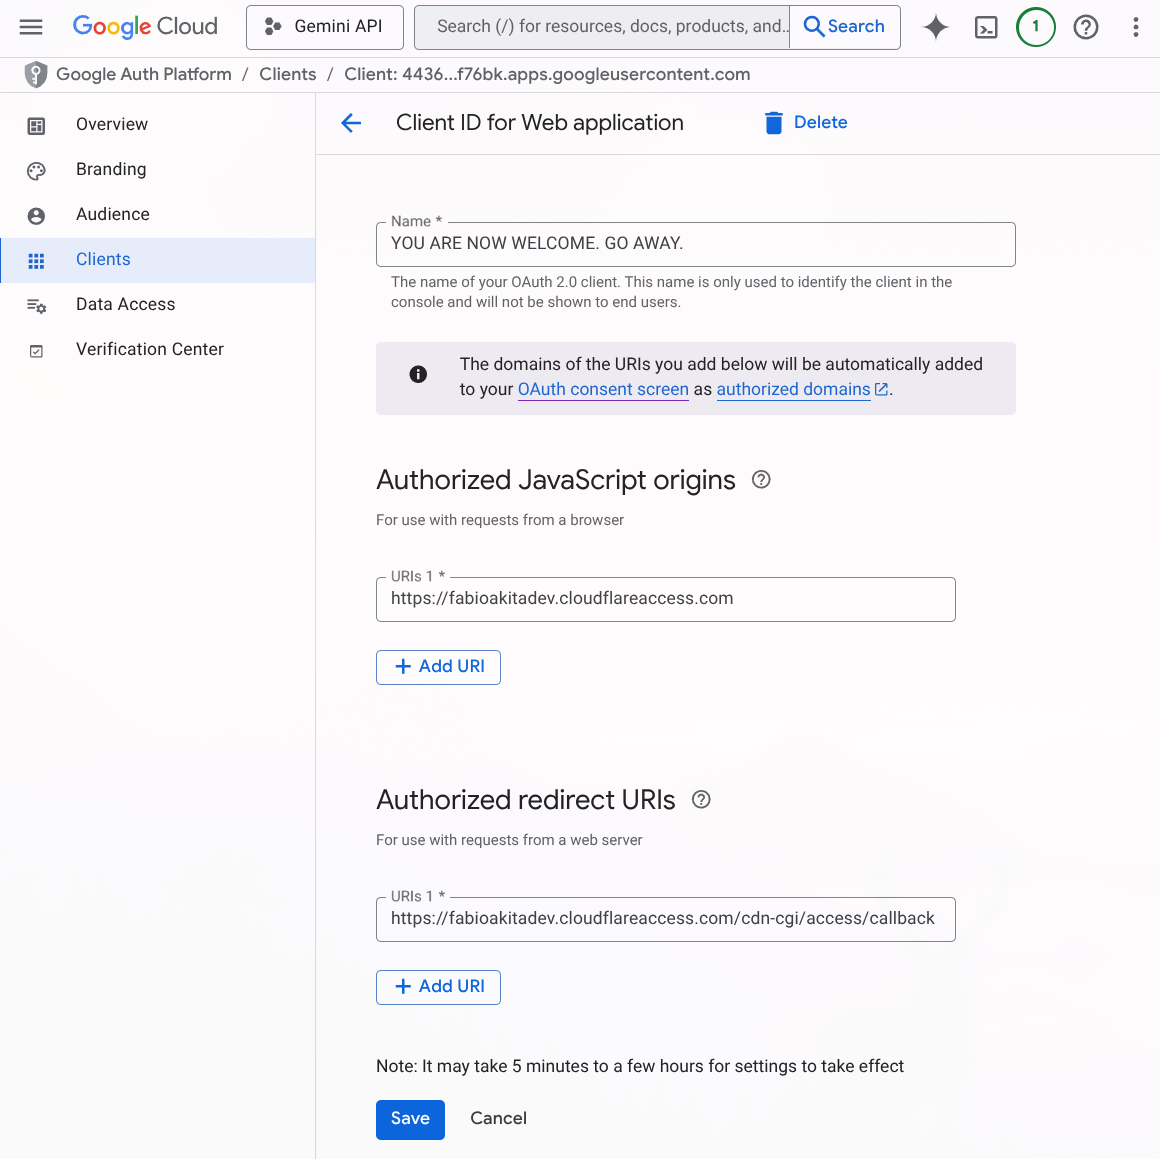Edit the client Name field
The width and height of the screenshot is (1160, 1159).
tap(695, 244)
